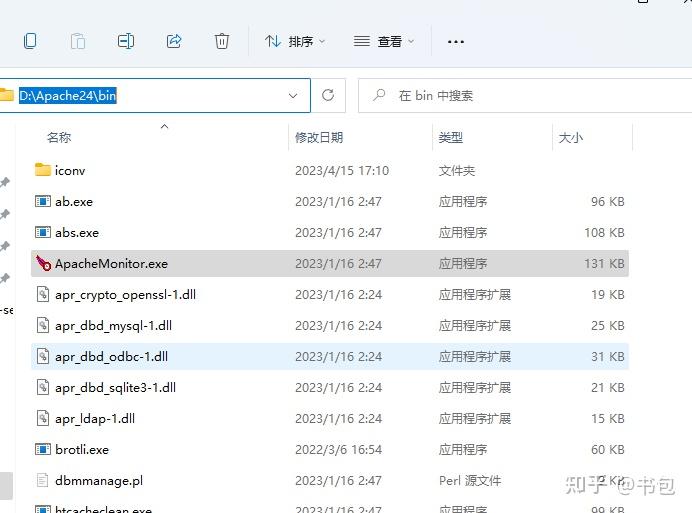Screen dimensions: 692x513
Task: Click the Delete trash icon
Action: click(222, 41)
